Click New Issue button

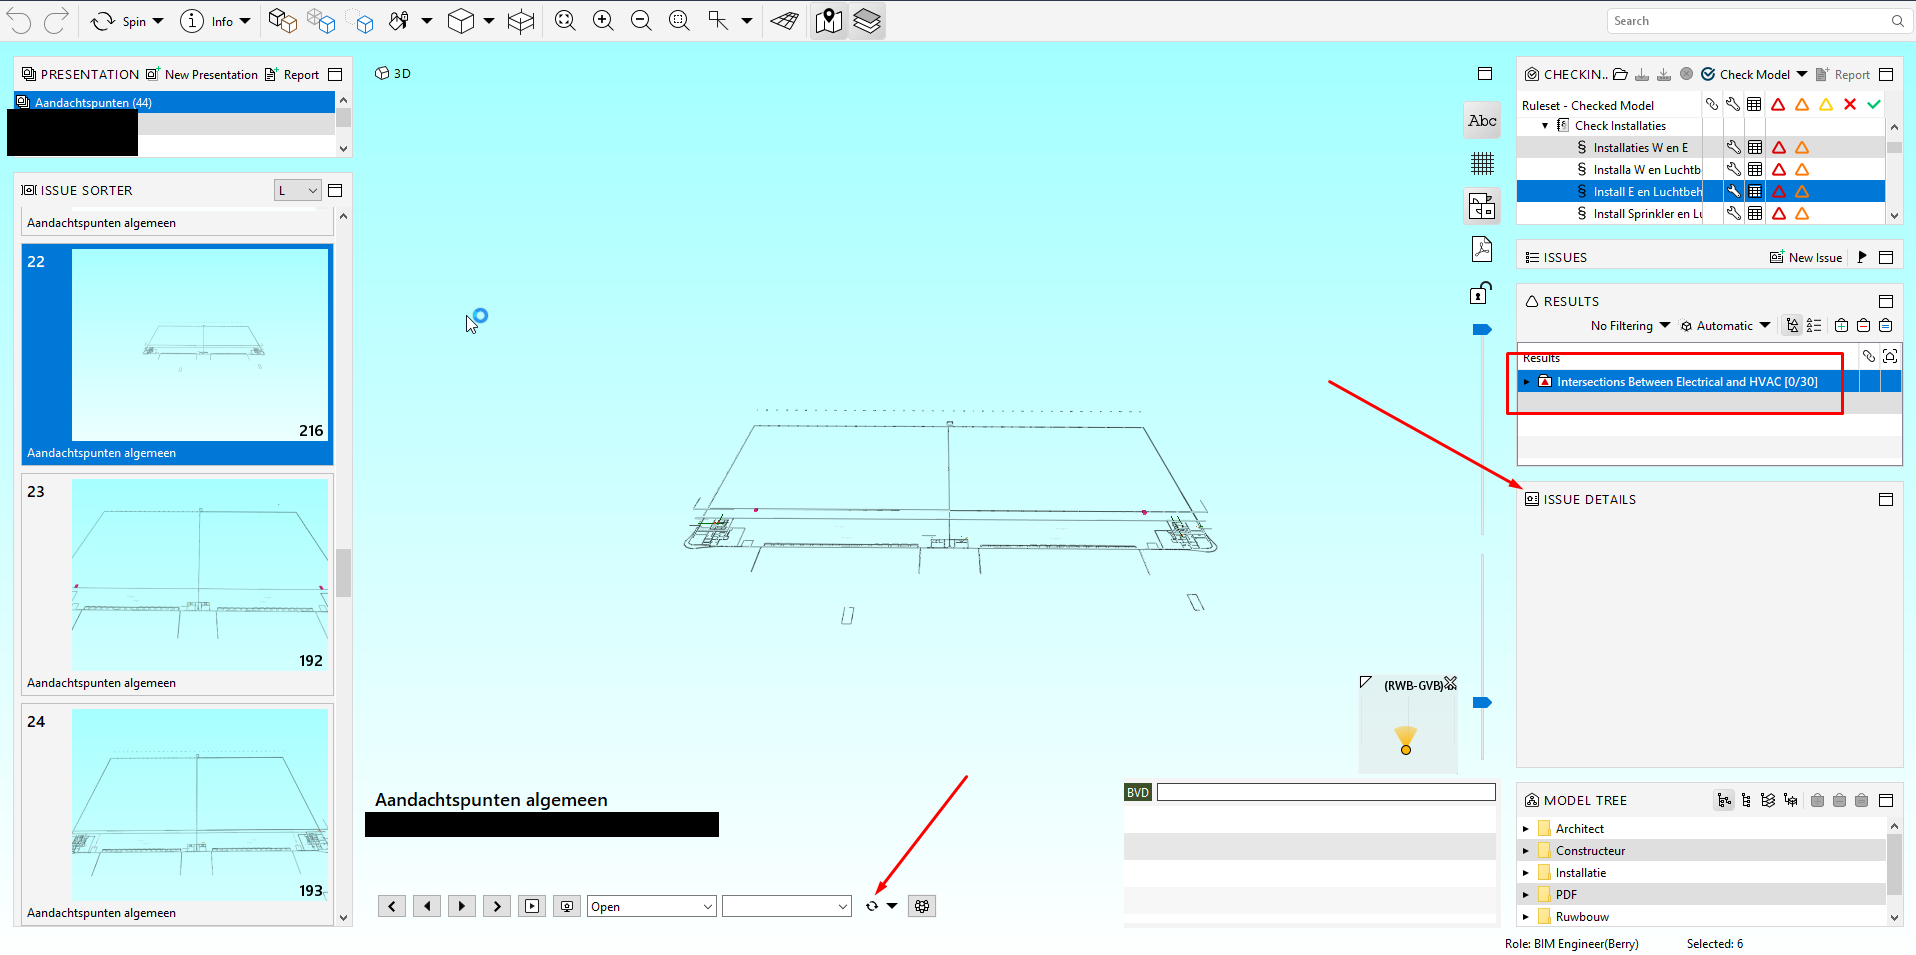(x=1806, y=257)
